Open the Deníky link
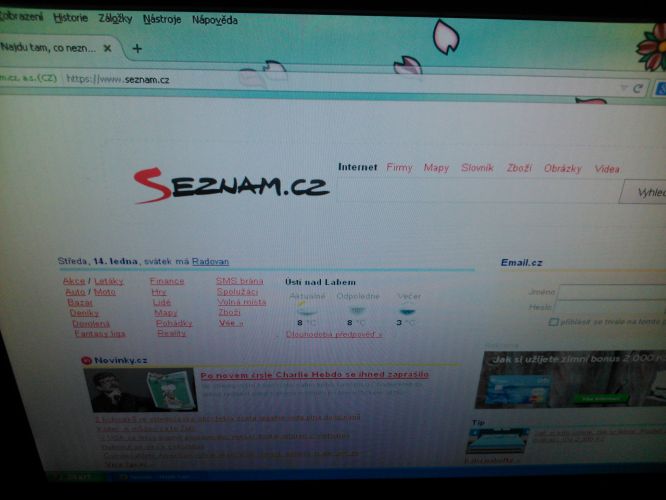Image resolution: width=666 pixels, height=500 pixels. [84, 313]
